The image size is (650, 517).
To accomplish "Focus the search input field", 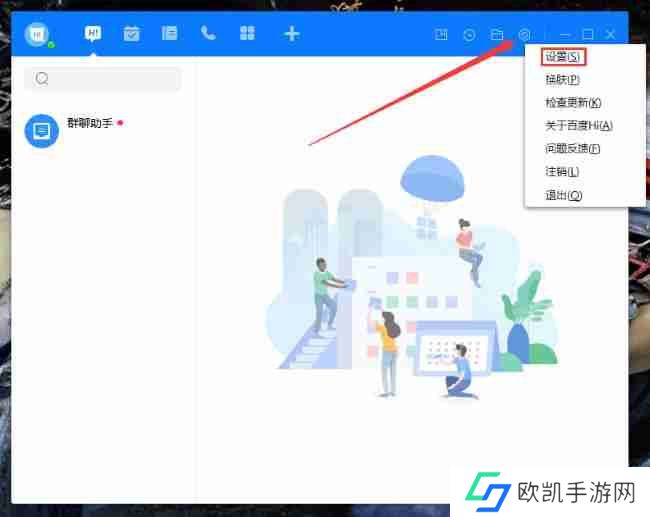I will pos(102,78).
